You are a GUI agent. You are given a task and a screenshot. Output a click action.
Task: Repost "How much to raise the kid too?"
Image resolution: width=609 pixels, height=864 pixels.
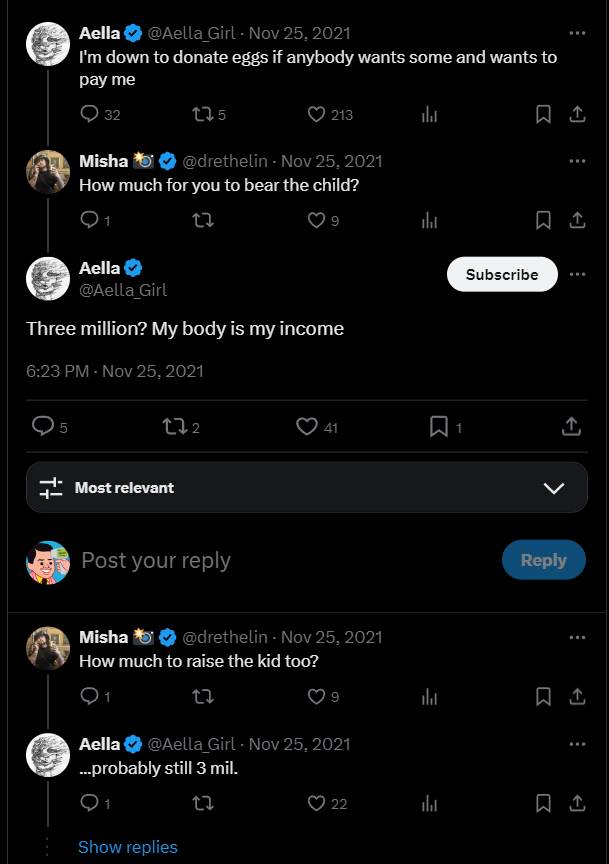point(203,696)
